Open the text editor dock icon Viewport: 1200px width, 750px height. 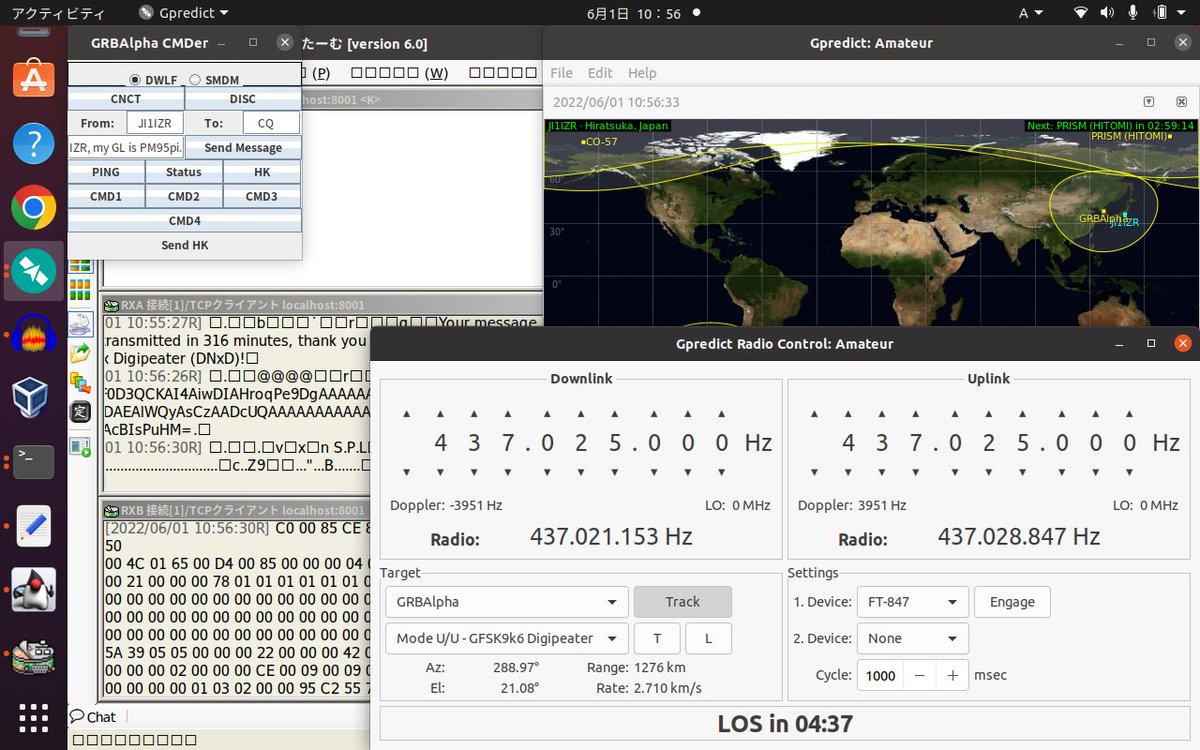click(33, 526)
